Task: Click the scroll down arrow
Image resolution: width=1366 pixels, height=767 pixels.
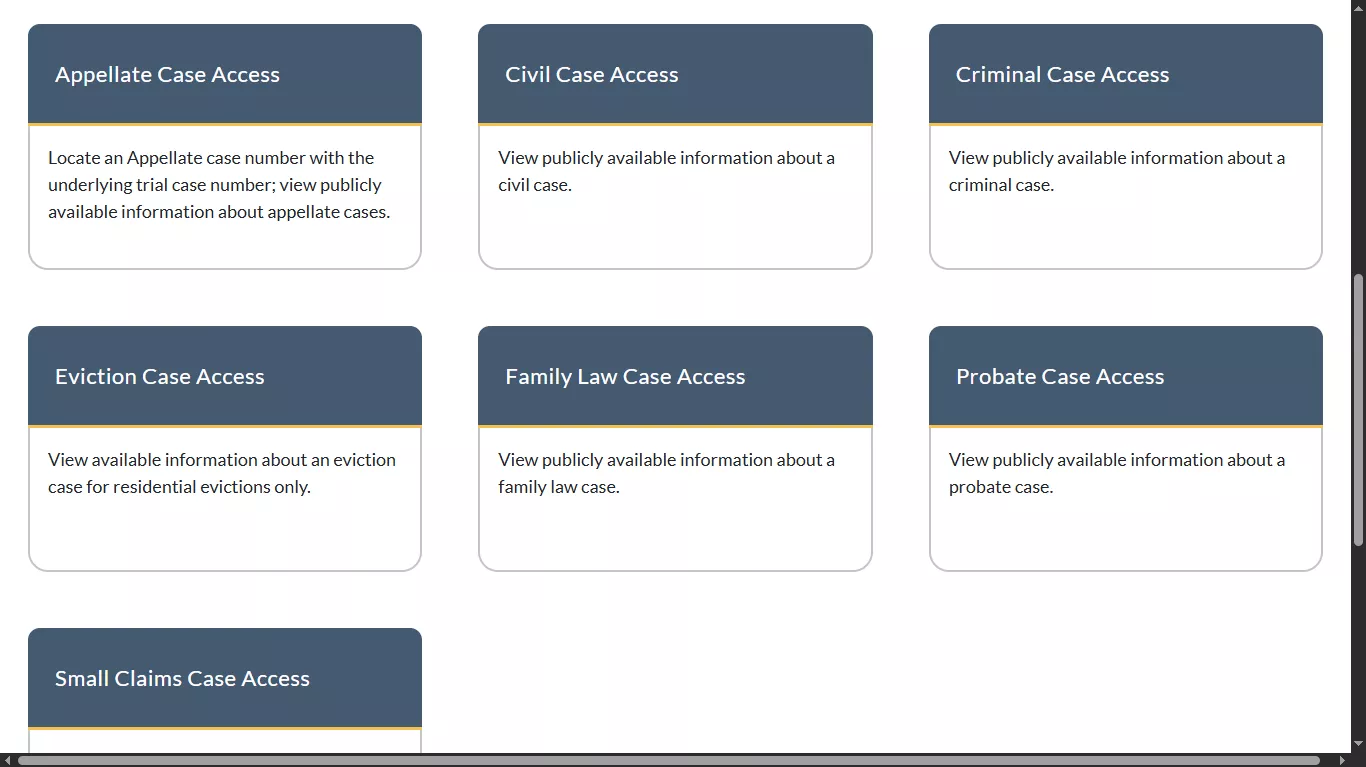Action: (x=1358, y=745)
